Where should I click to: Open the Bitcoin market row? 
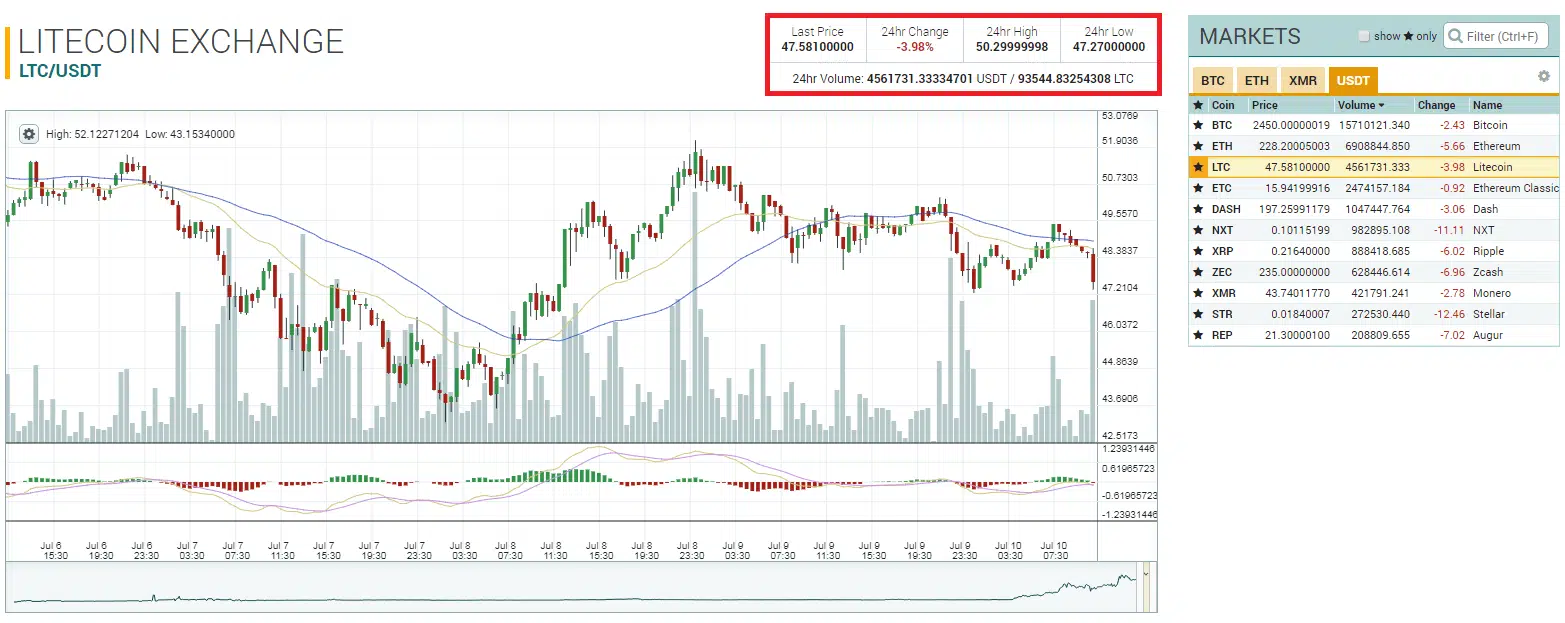pos(1374,125)
